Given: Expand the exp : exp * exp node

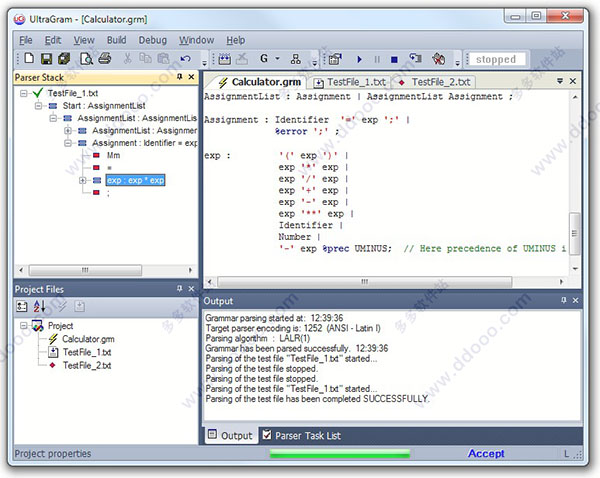Looking at the screenshot, I should coord(83,180).
